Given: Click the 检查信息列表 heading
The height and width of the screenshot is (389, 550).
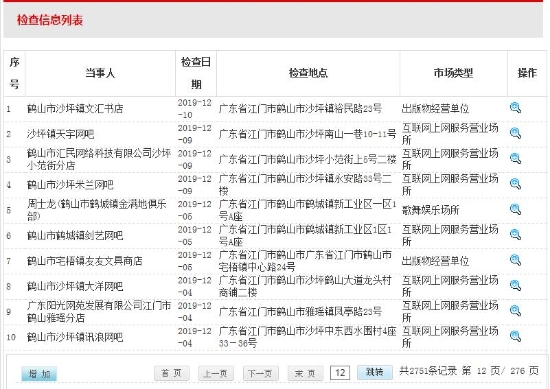Looking at the screenshot, I should pos(50,20).
